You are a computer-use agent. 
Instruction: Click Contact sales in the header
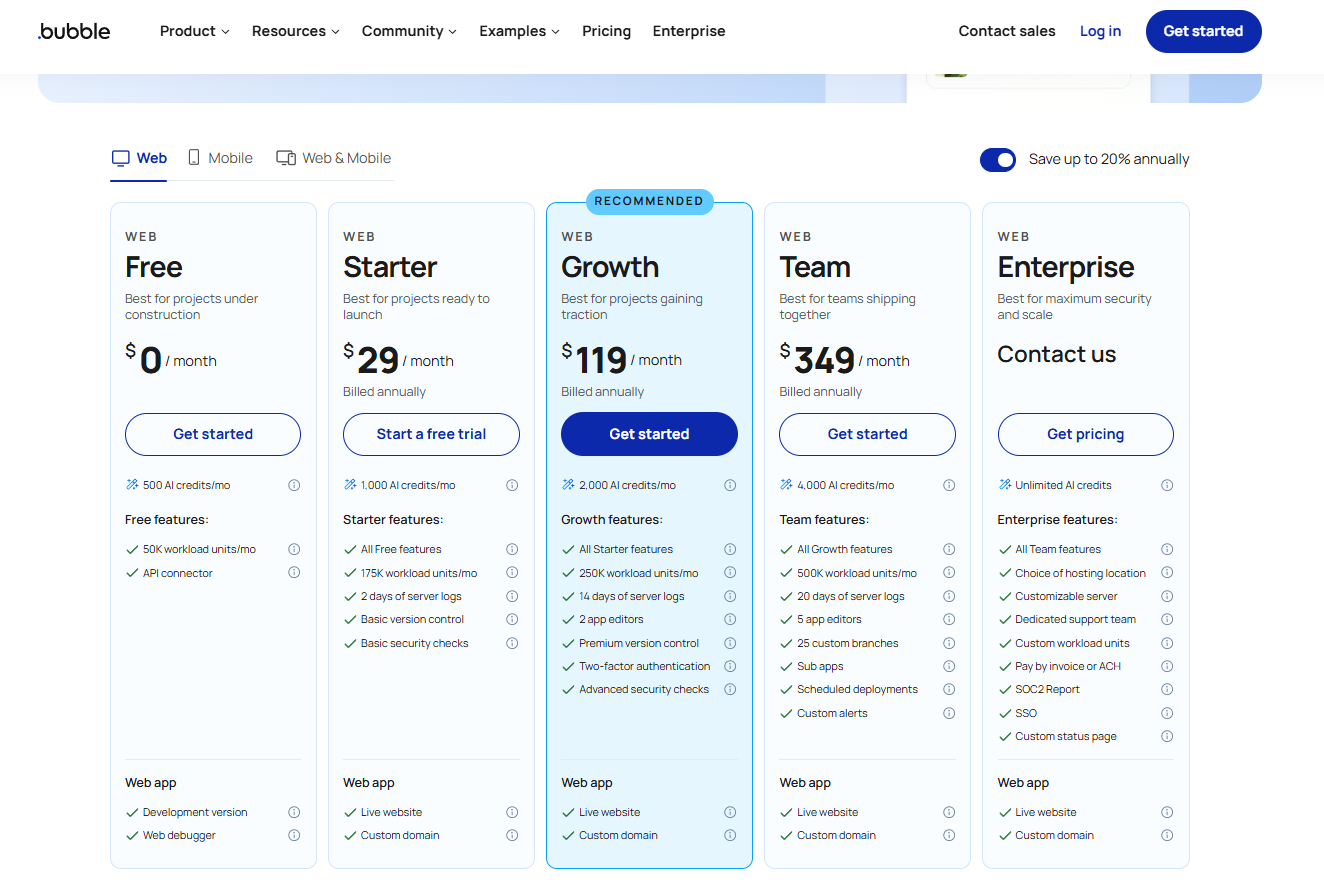point(1007,31)
